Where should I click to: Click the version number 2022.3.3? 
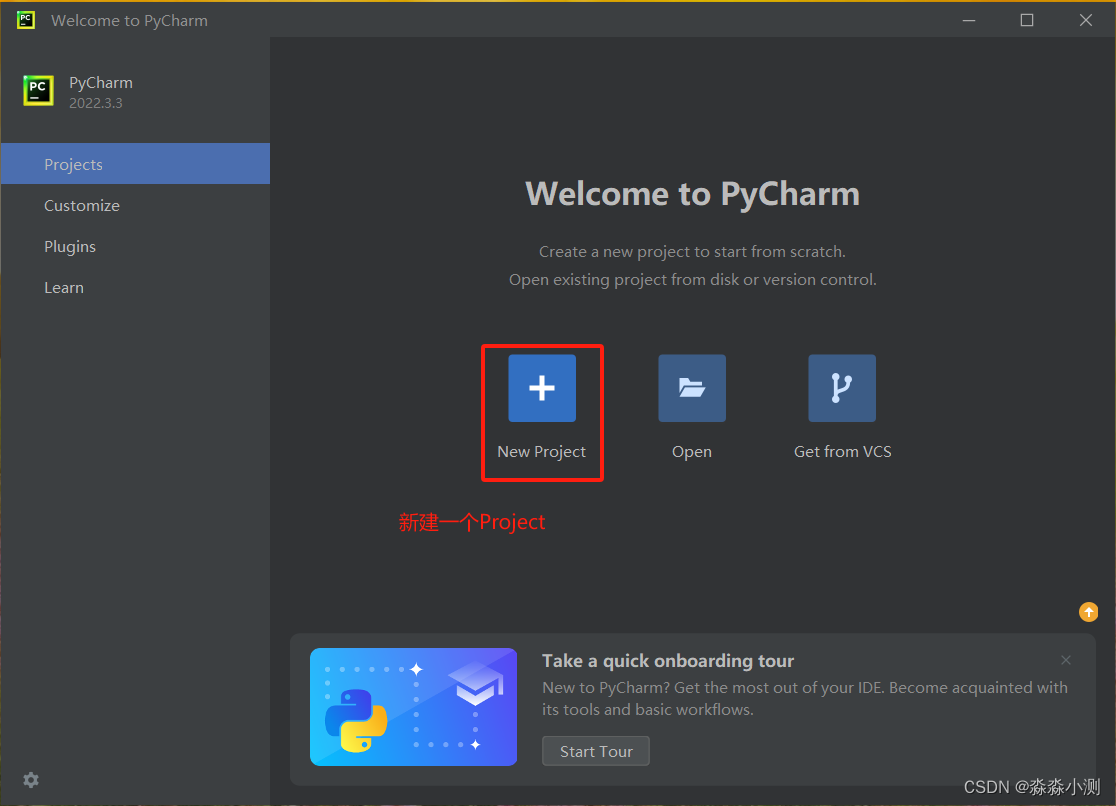point(96,102)
